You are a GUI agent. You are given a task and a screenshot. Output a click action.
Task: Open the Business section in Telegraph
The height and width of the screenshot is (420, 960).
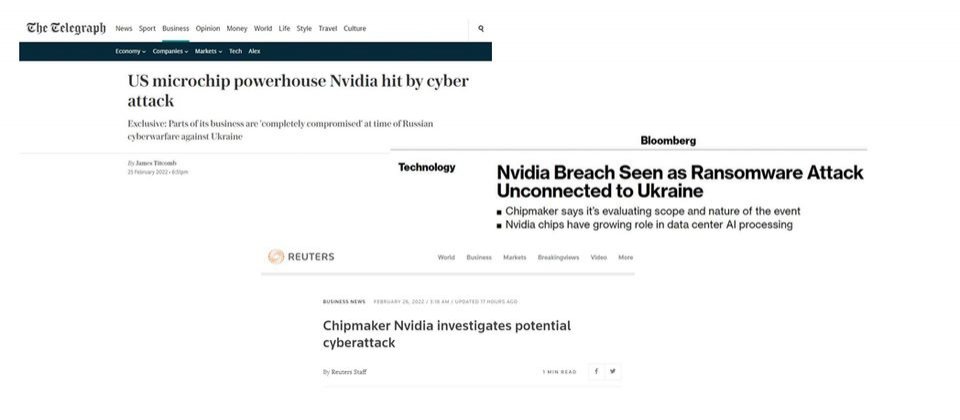[176, 28]
